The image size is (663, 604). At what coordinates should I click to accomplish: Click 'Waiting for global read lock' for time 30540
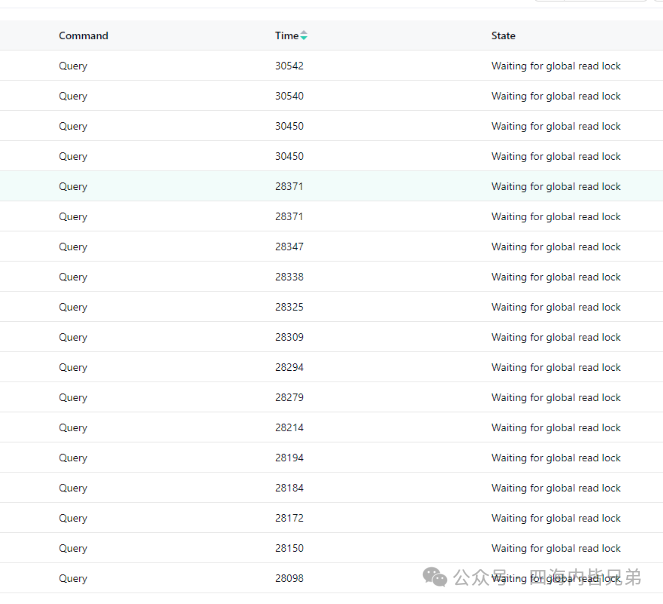click(556, 96)
